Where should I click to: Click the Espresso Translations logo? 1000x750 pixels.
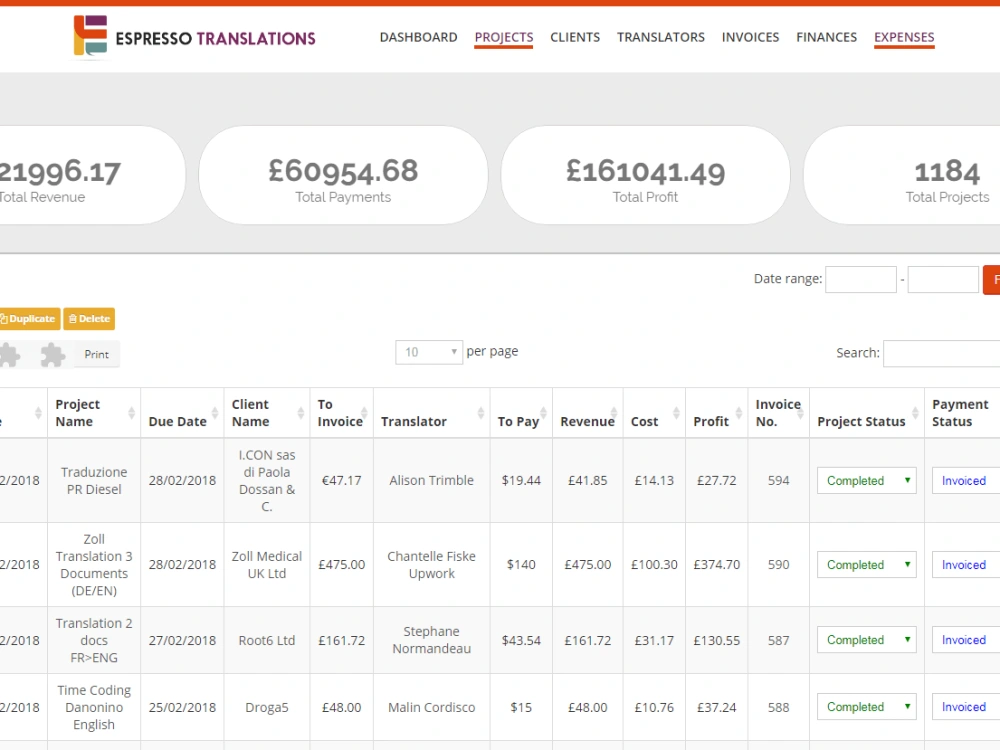pos(195,37)
